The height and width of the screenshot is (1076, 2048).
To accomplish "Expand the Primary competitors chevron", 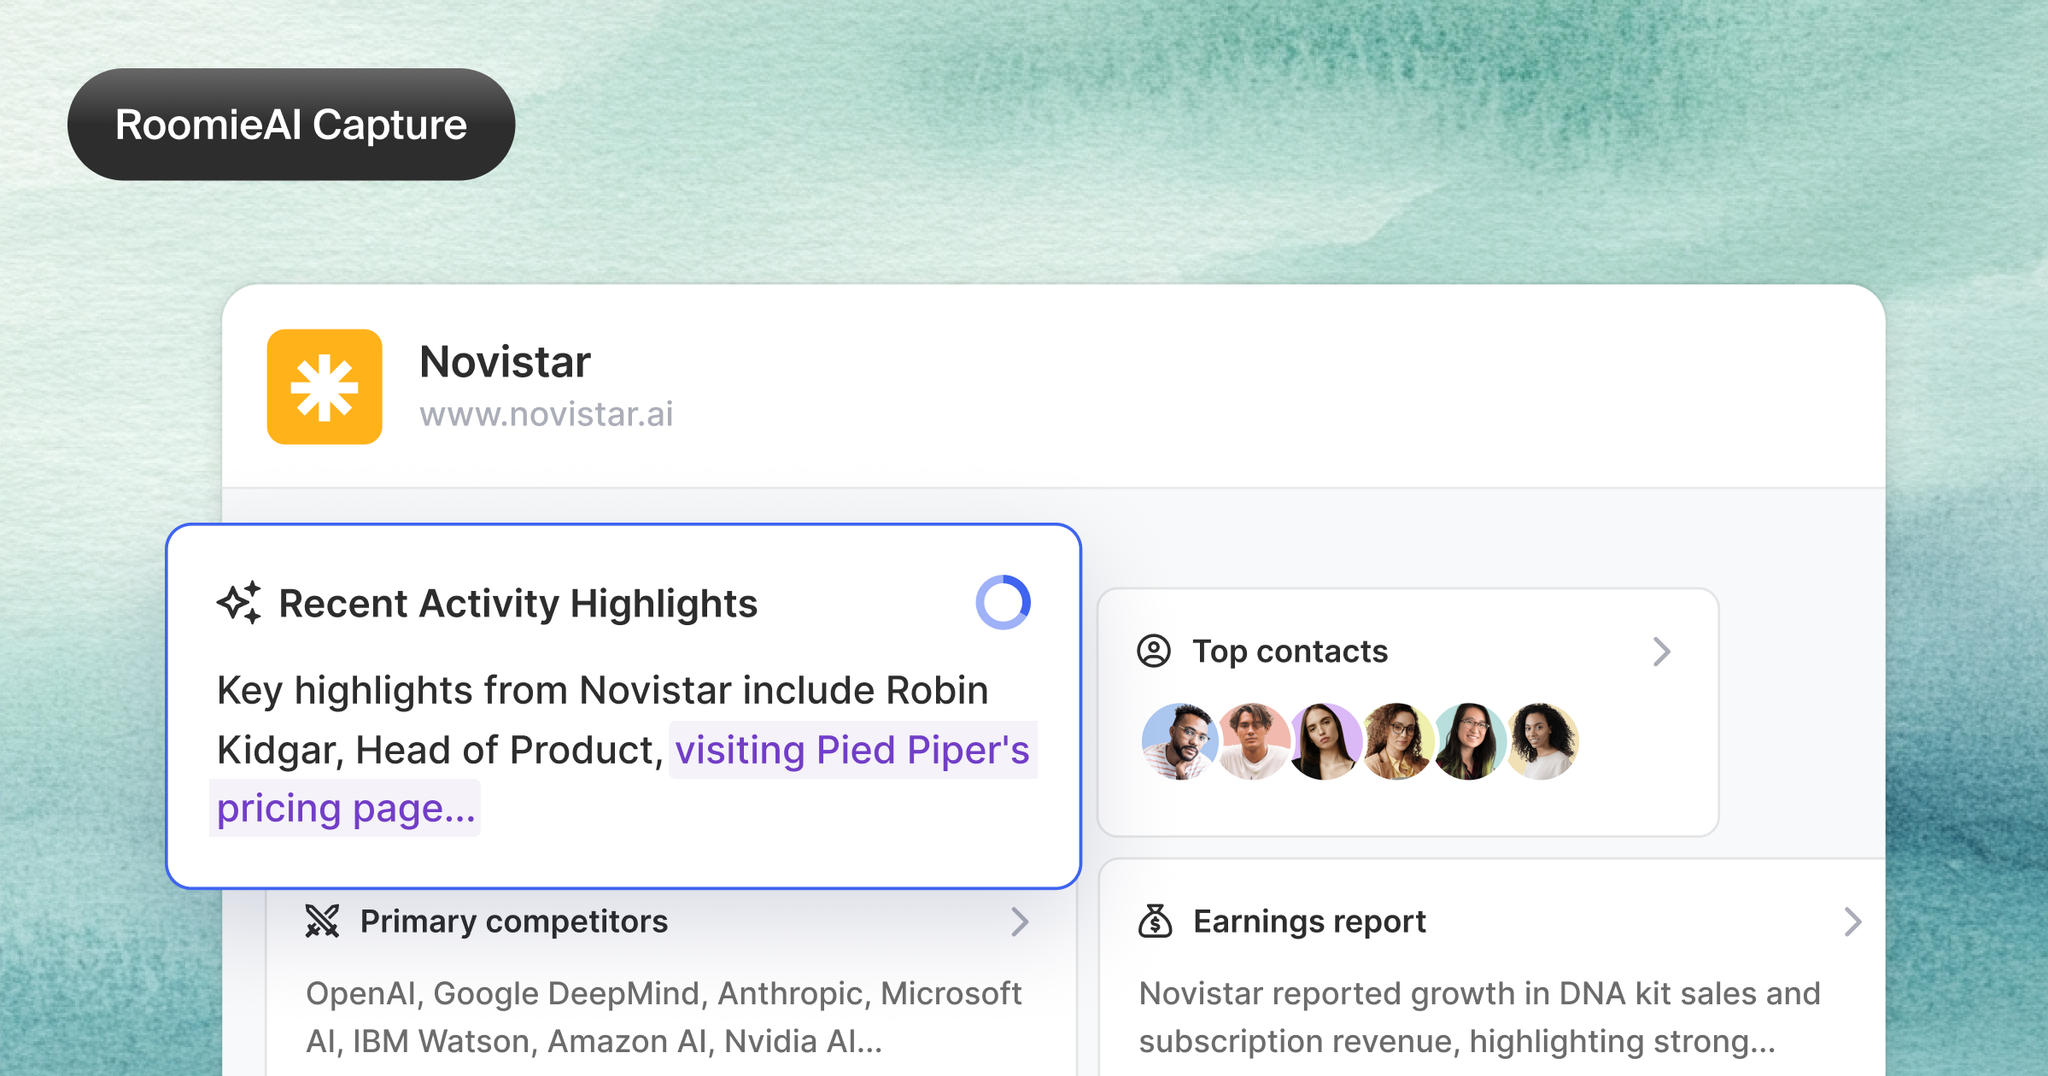I will click(1019, 921).
